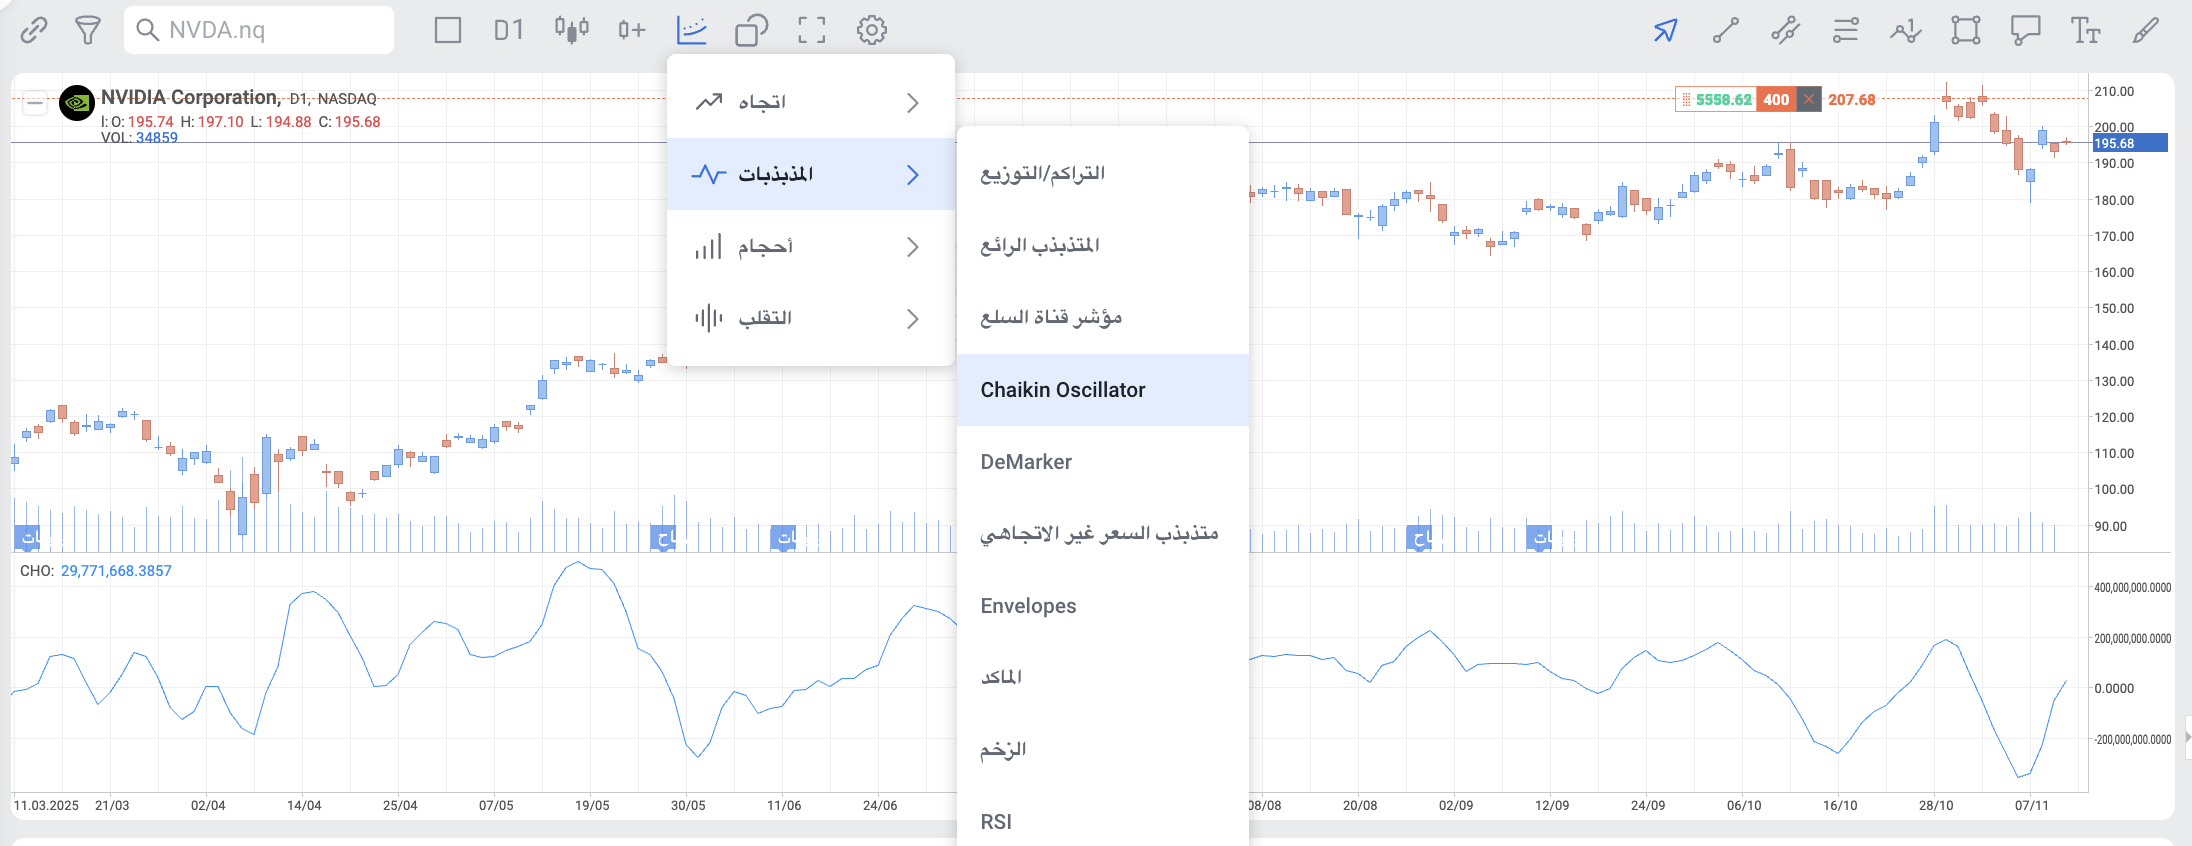Select the wave pattern drawing tool
This screenshot has width=2192, height=846.
click(1906, 30)
